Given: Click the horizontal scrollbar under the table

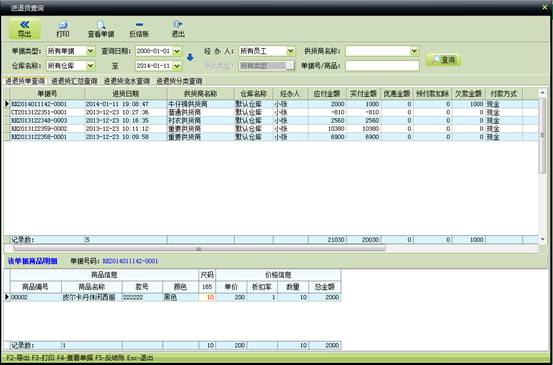Looking at the screenshot, I should [199, 249].
